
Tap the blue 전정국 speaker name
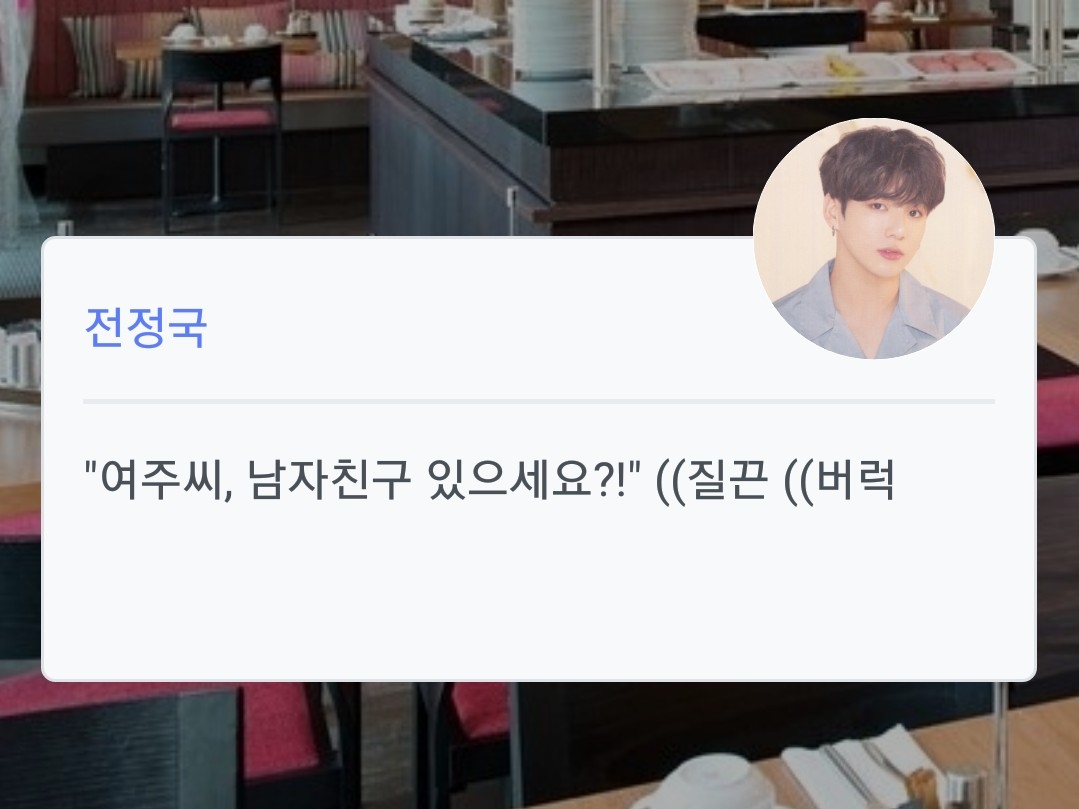[145, 327]
